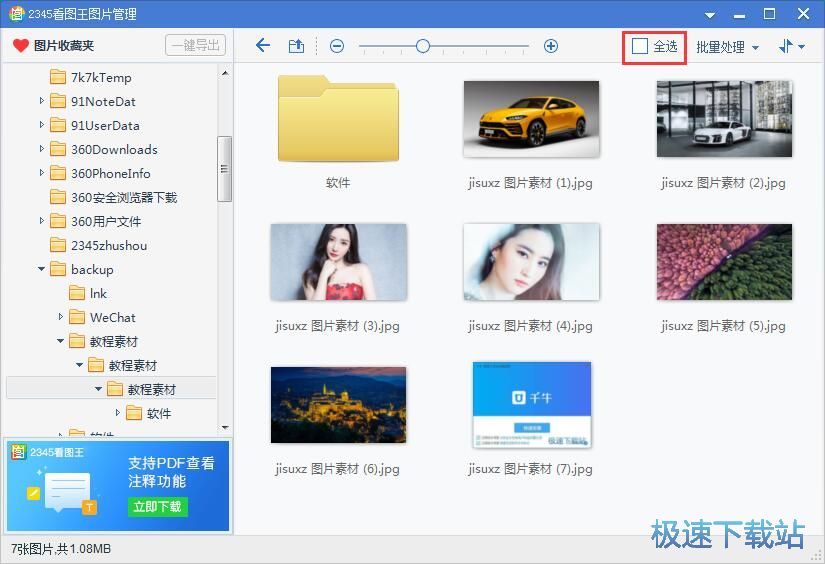Select night castle image (6) thumbnail
The width and height of the screenshot is (825, 564).
[338, 405]
